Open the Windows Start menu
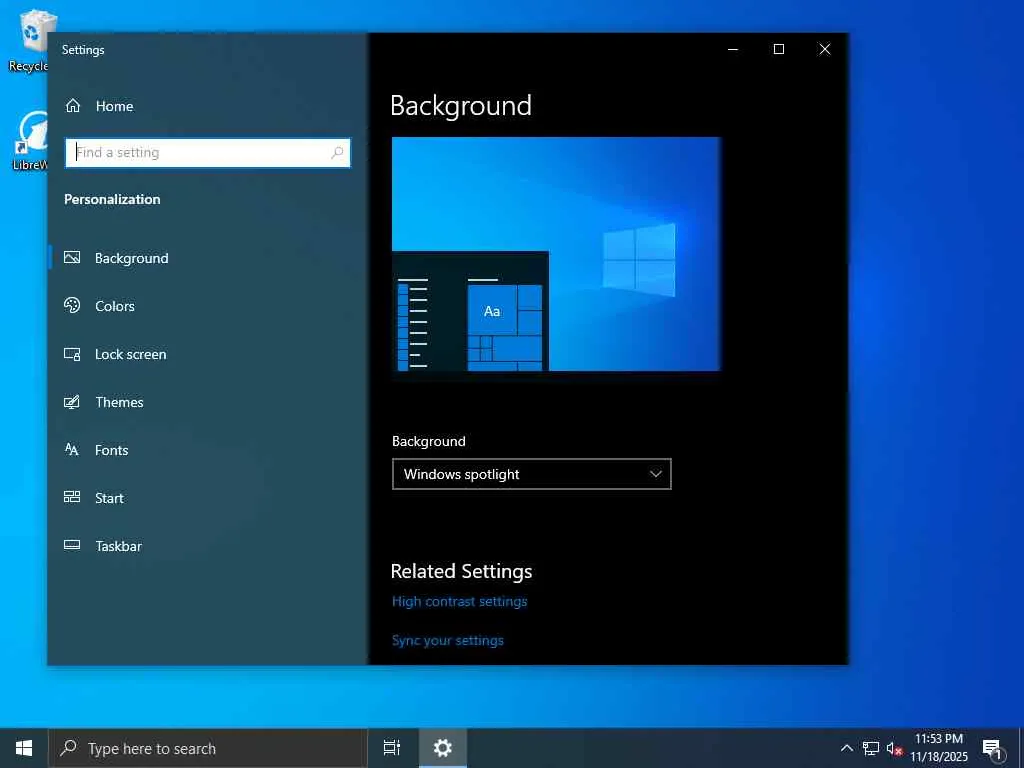 24,748
